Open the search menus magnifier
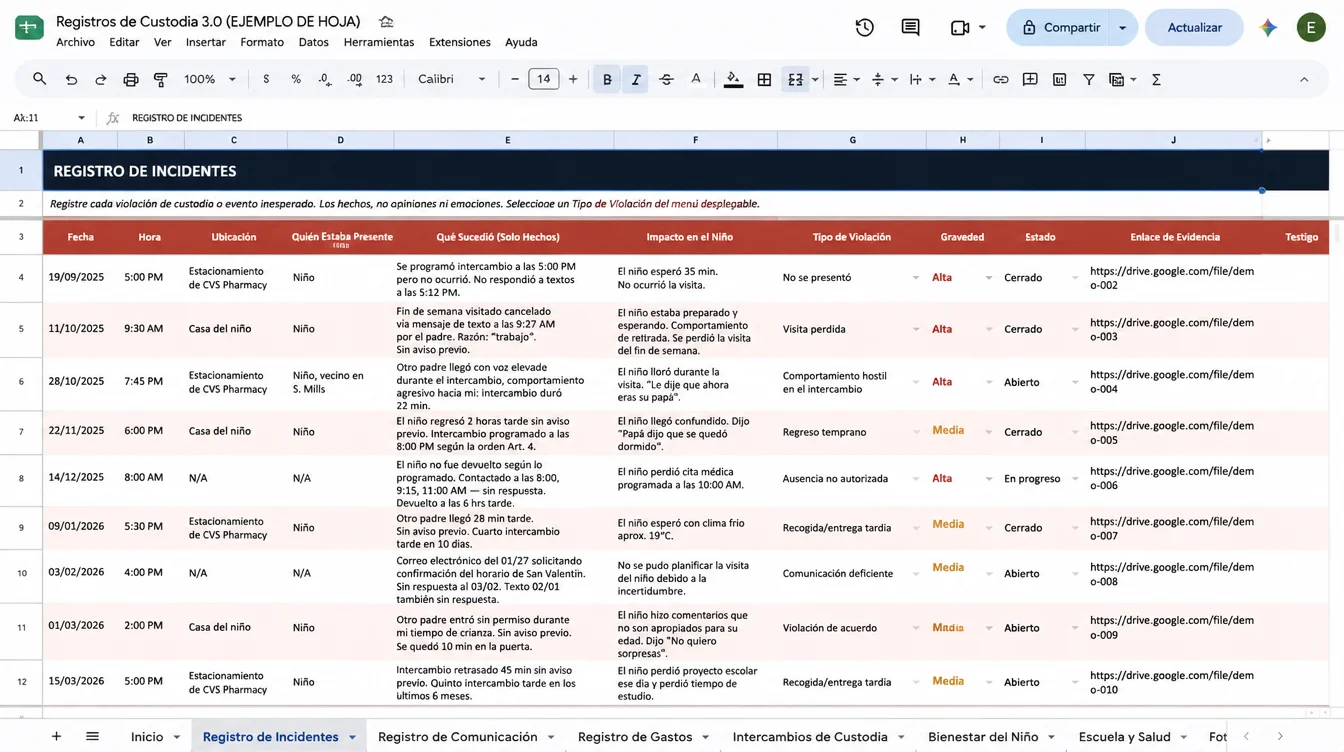1344x752 pixels. click(x=39, y=79)
